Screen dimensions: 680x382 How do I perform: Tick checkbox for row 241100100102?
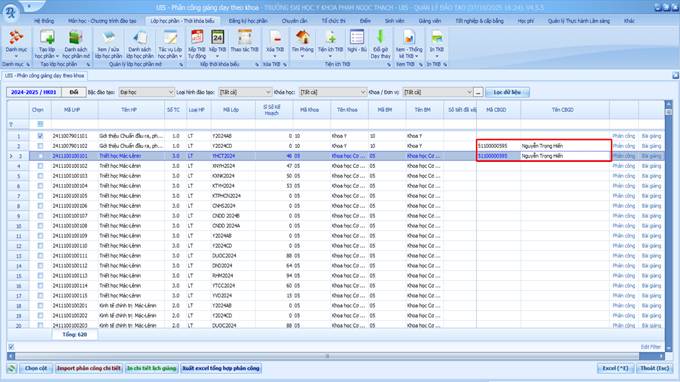pos(40,166)
